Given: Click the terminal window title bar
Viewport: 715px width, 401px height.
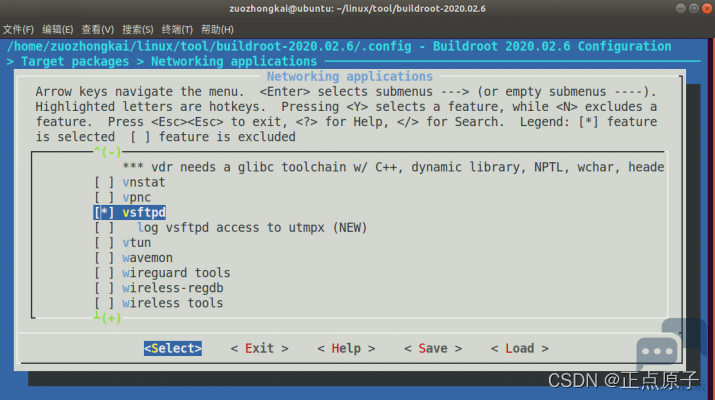Looking at the screenshot, I should pos(358,9).
